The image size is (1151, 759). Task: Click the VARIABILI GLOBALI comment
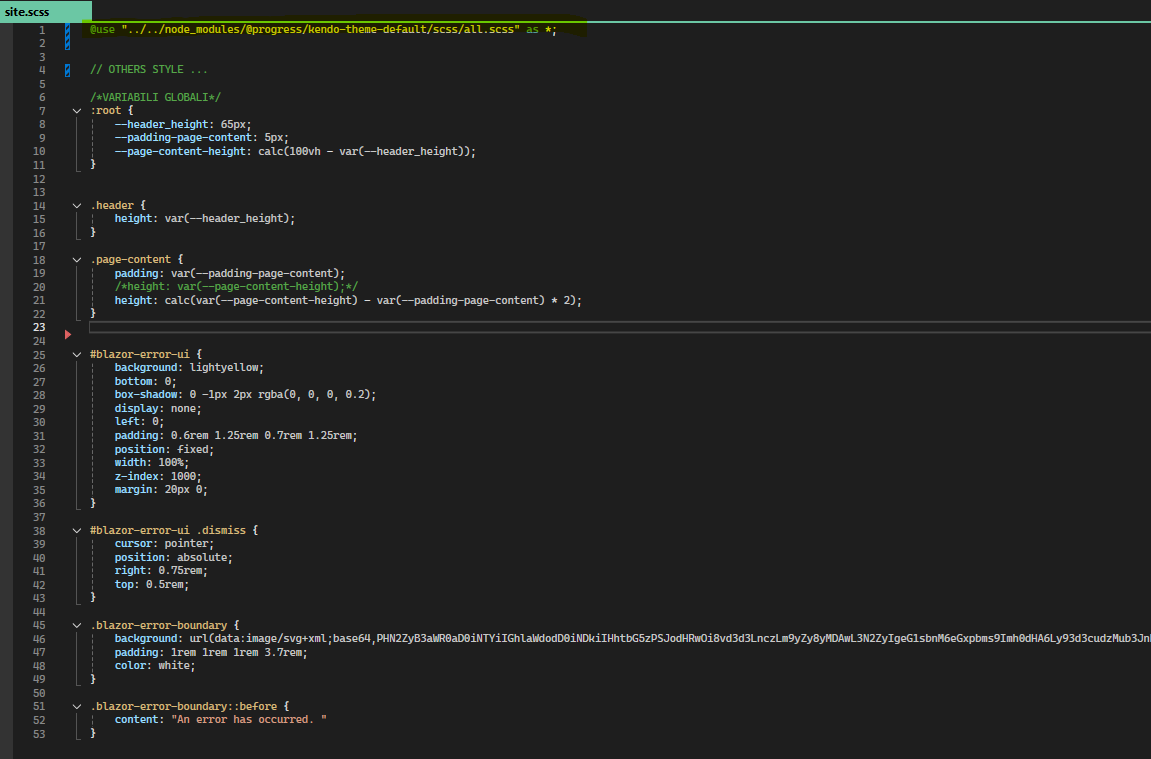(155, 97)
